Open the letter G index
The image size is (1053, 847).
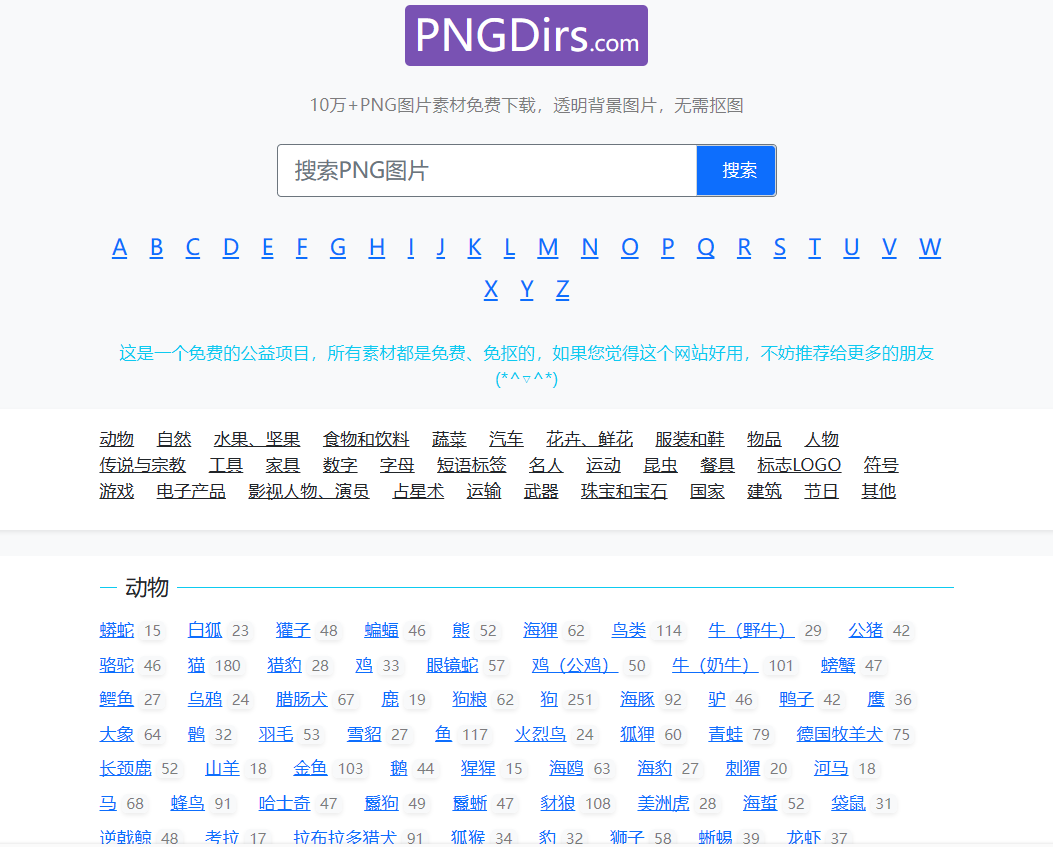click(x=338, y=247)
